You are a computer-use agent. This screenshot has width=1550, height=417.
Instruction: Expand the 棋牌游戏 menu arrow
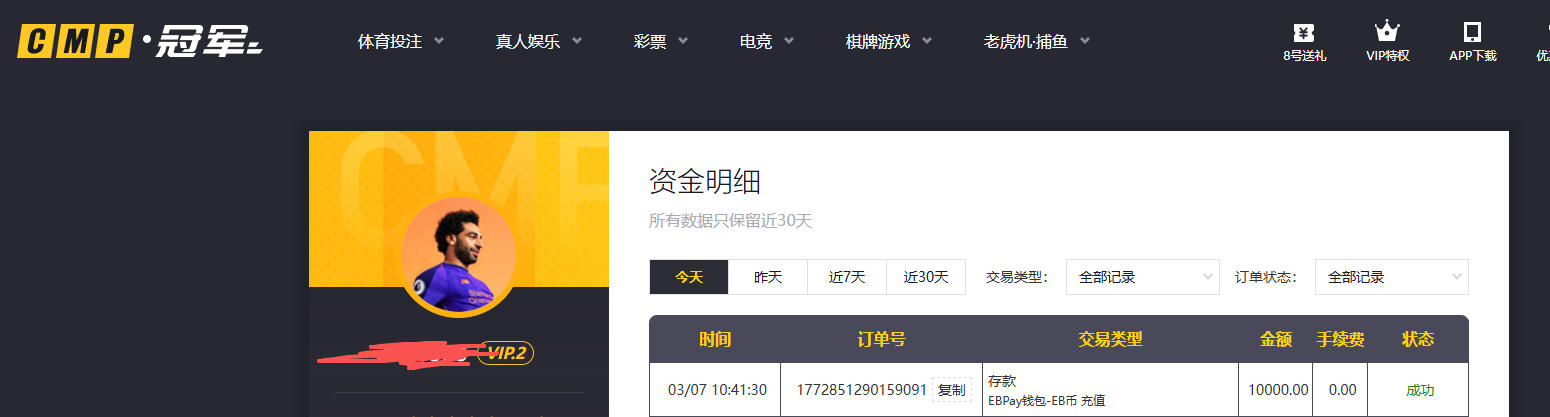(x=927, y=42)
